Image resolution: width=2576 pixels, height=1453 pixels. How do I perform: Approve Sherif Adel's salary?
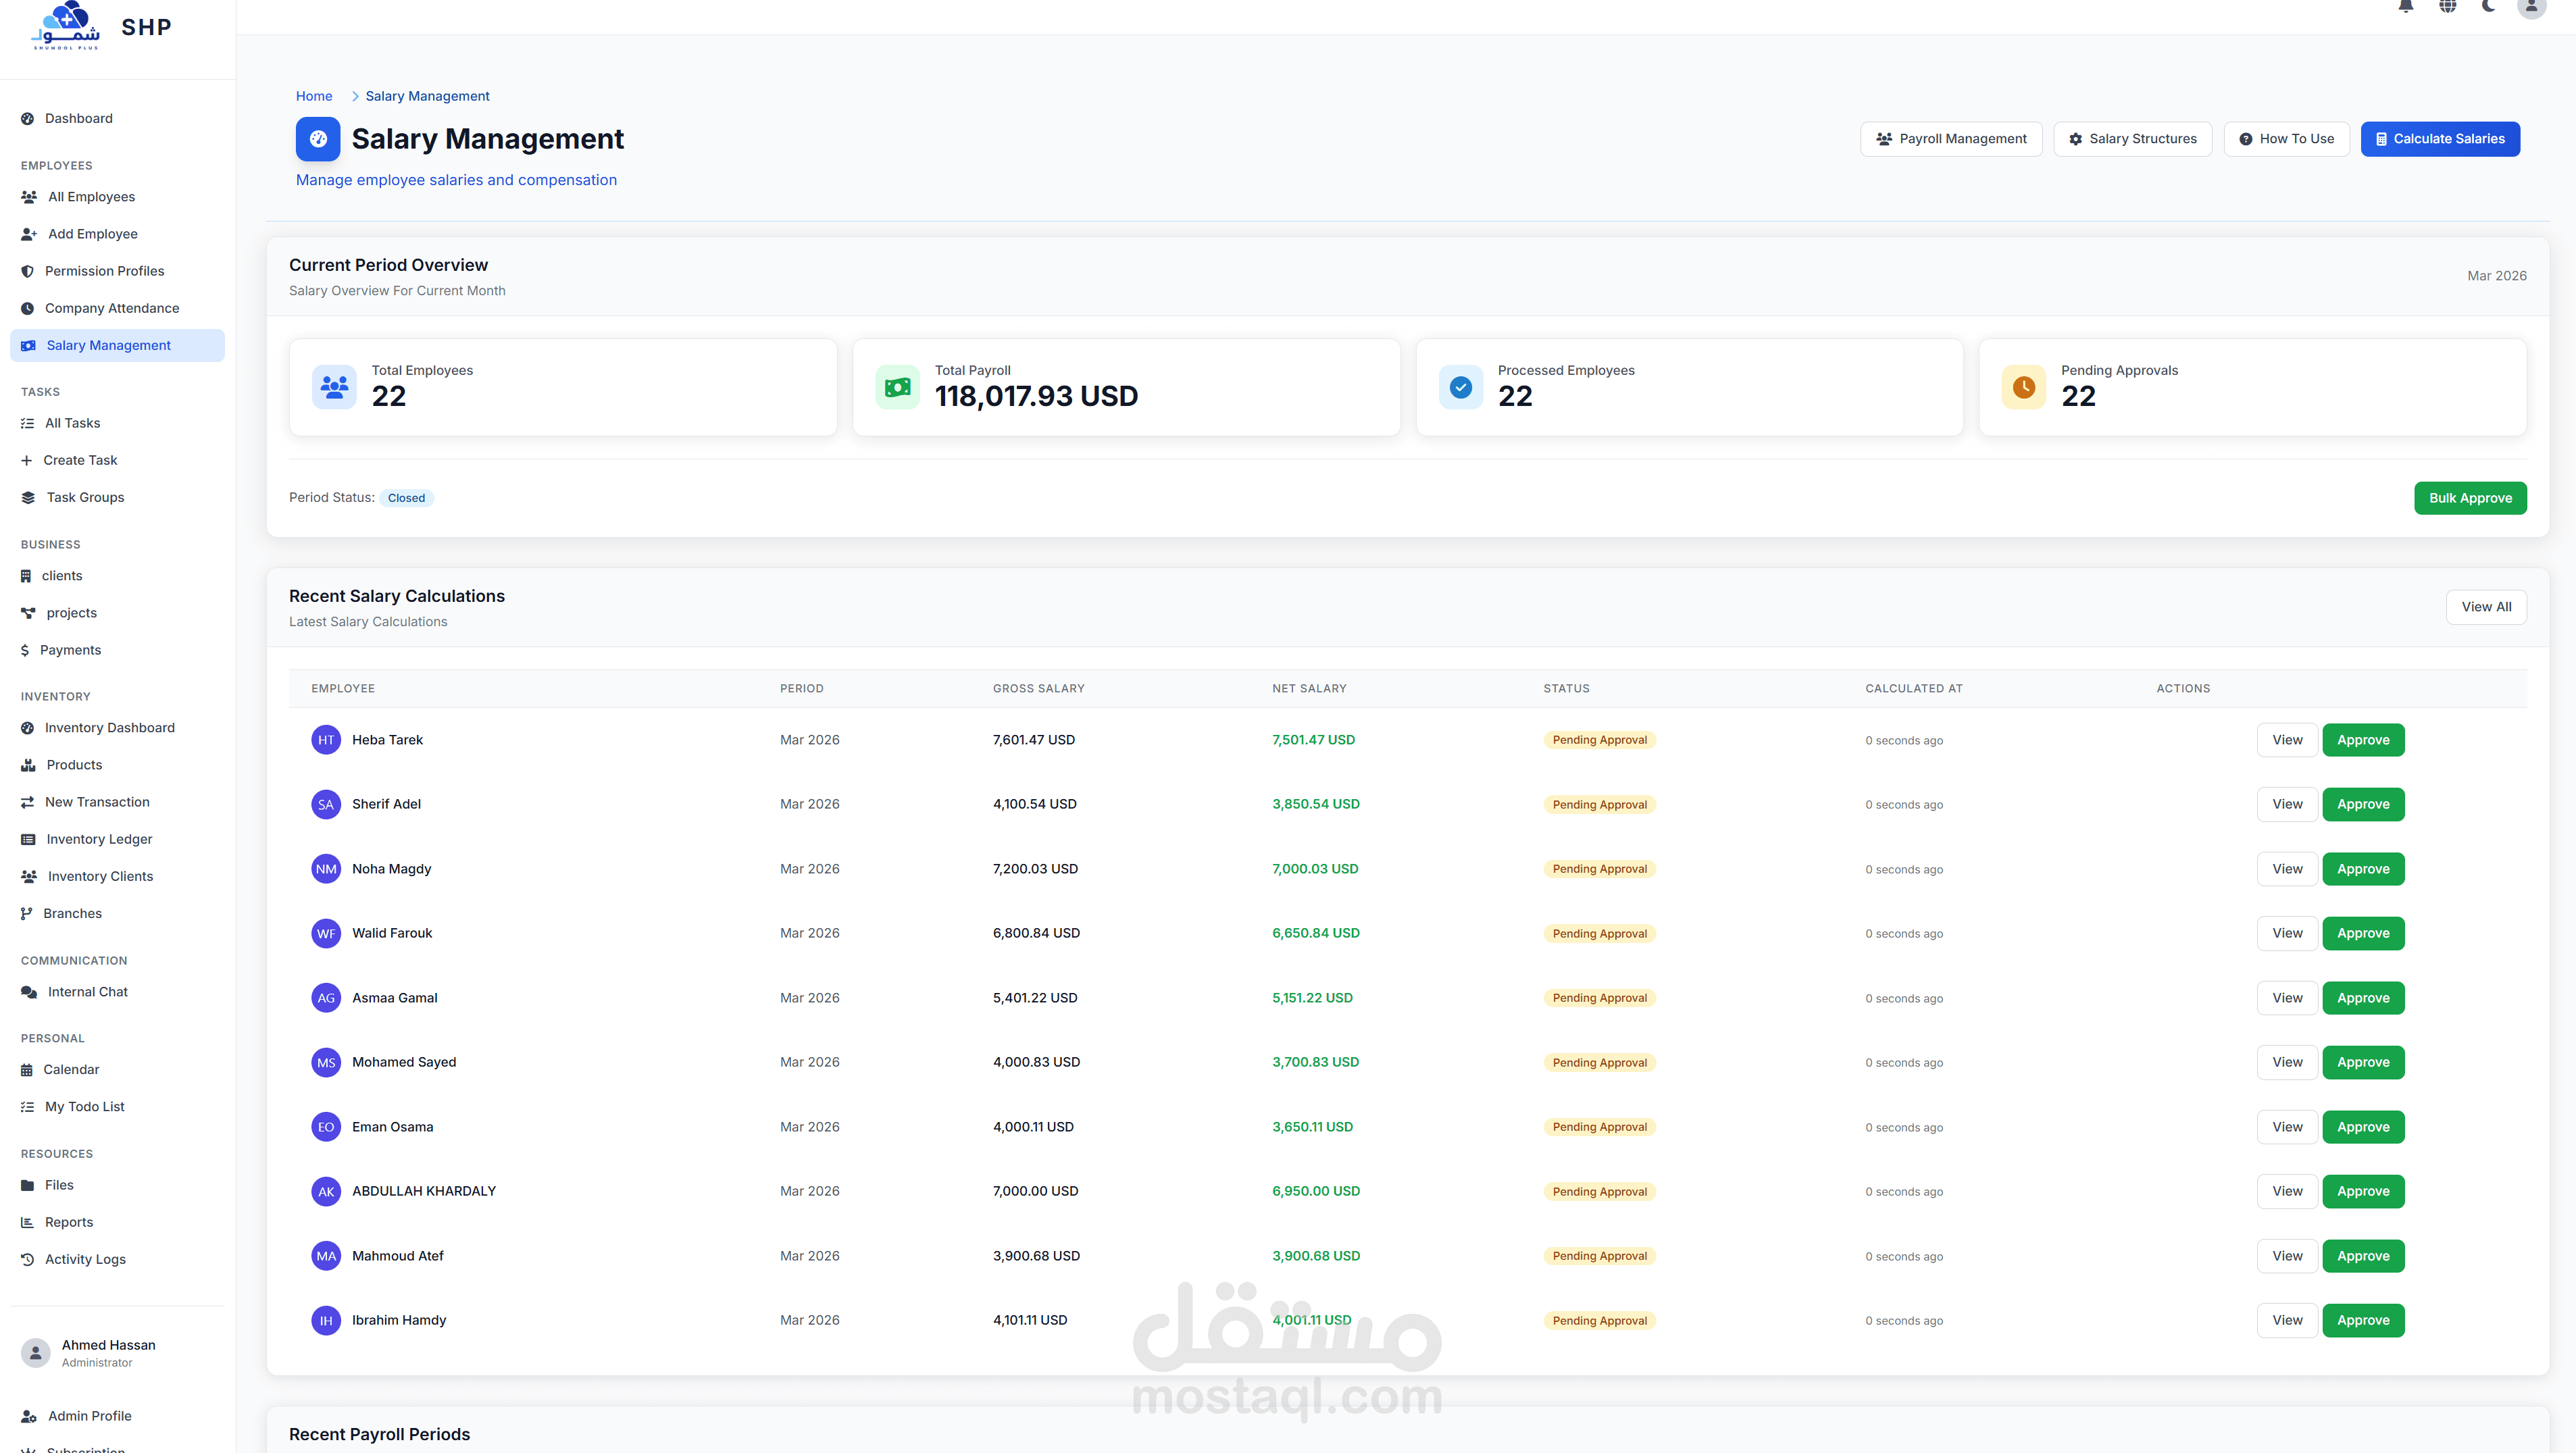(2362, 804)
